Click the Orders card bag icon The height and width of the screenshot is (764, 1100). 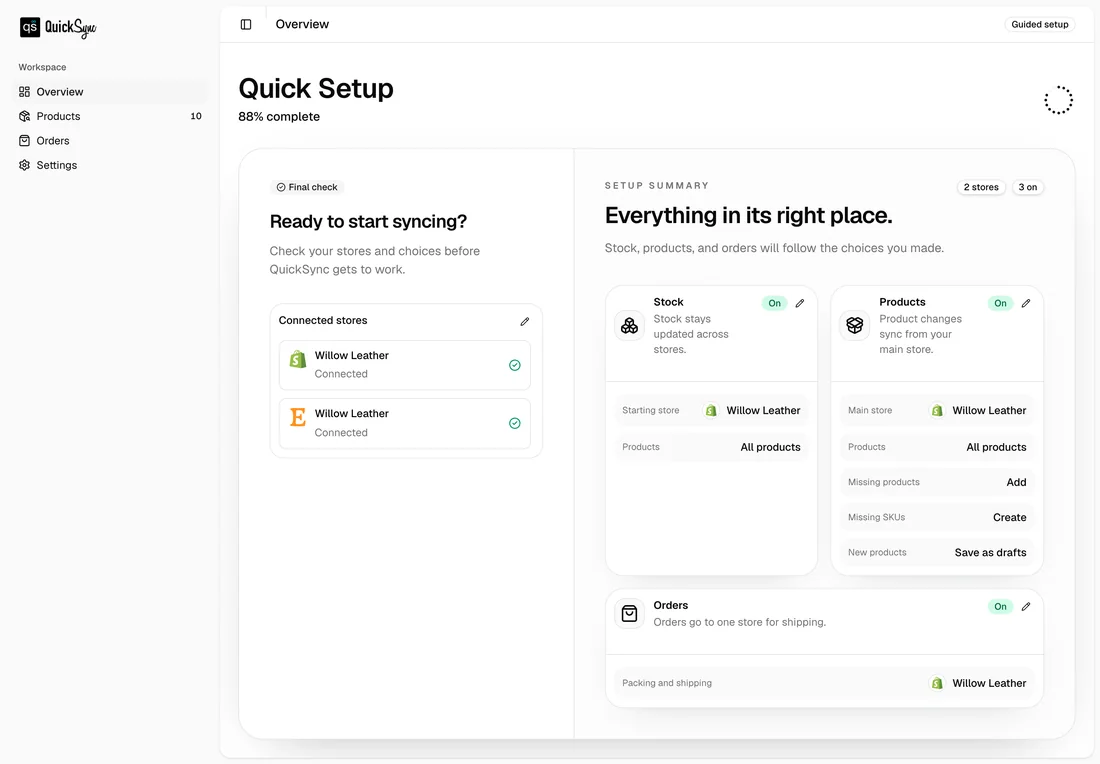tap(629, 613)
